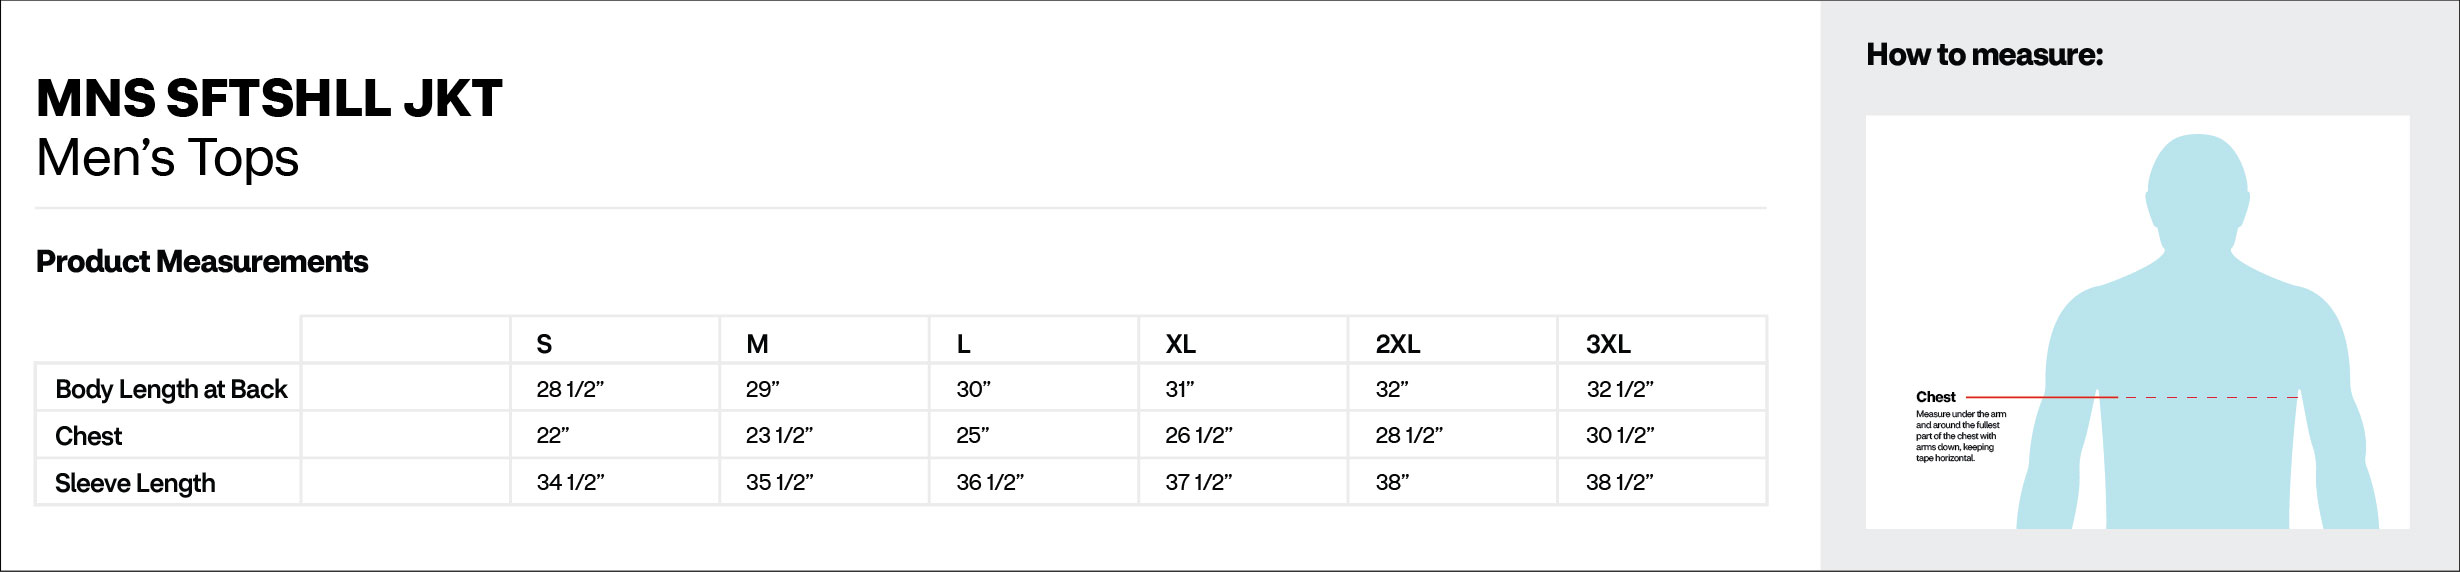The height and width of the screenshot is (572, 2460).
Task: Click the 38" sleeve length for 2XL
Action: click(x=1392, y=483)
